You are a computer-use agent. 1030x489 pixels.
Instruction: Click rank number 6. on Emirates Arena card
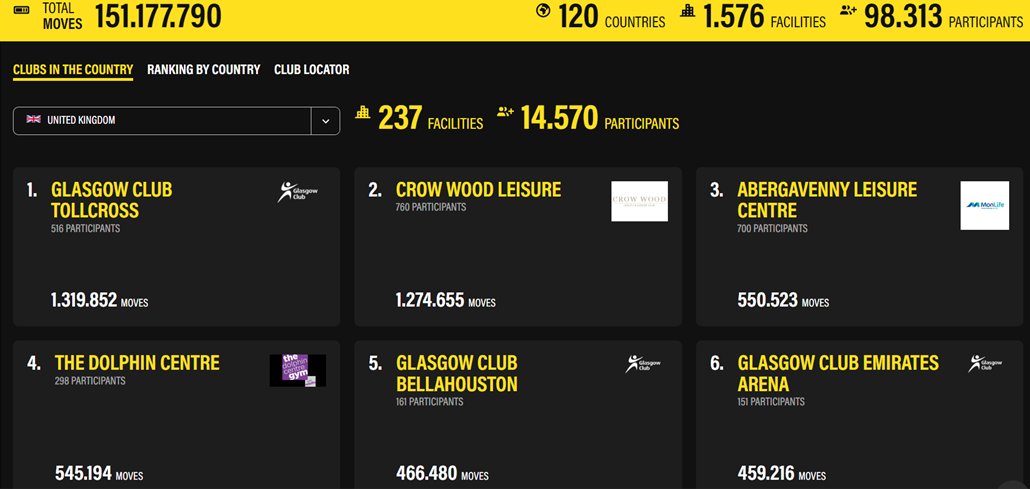click(x=717, y=363)
